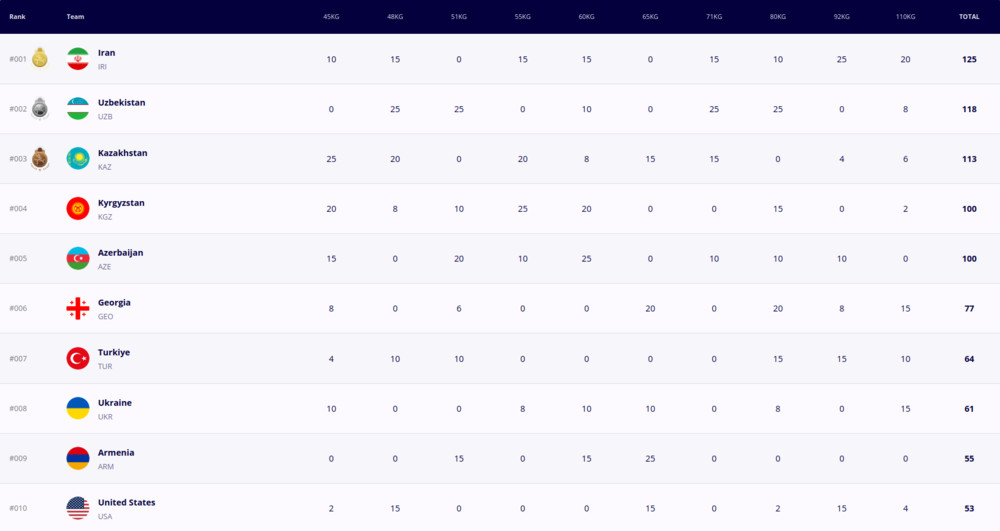Click the gold medal icon
The image size is (1000, 531).
[40, 58]
